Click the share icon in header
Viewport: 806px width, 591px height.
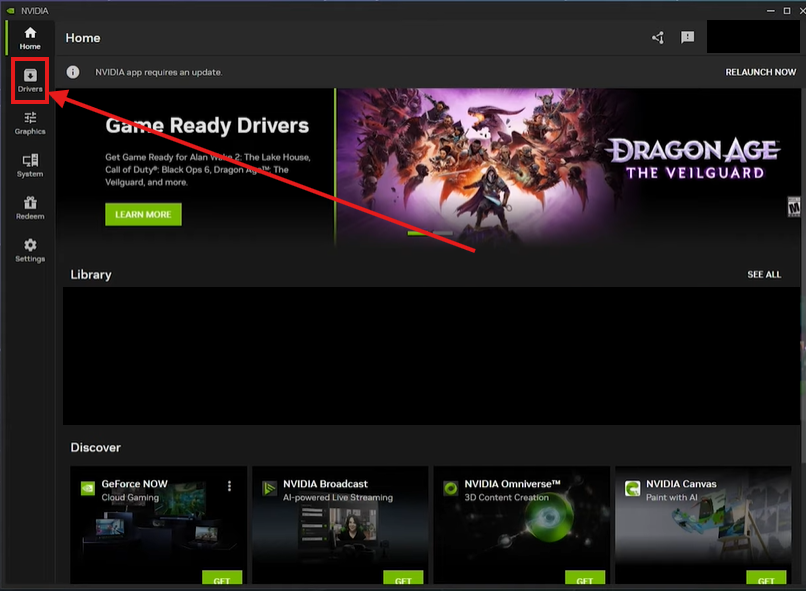(658, 38)
